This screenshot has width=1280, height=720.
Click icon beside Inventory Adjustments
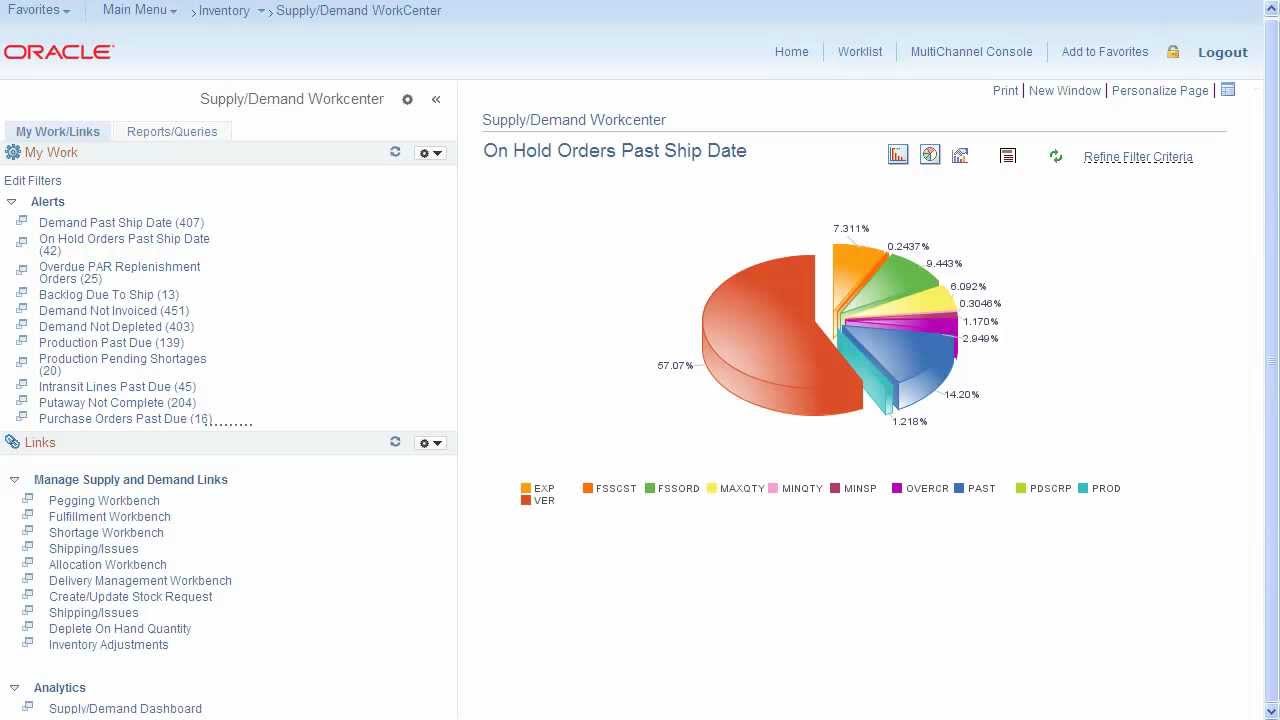tap(28, 643)
